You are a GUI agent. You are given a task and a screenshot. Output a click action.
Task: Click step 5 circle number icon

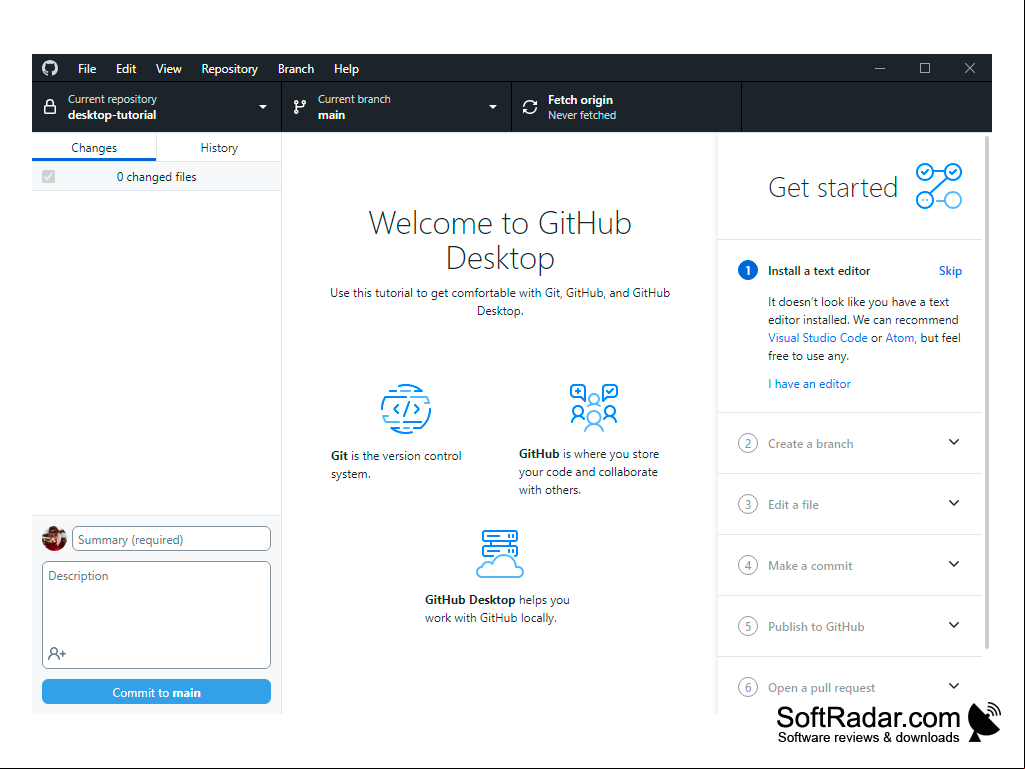(747, 626)
